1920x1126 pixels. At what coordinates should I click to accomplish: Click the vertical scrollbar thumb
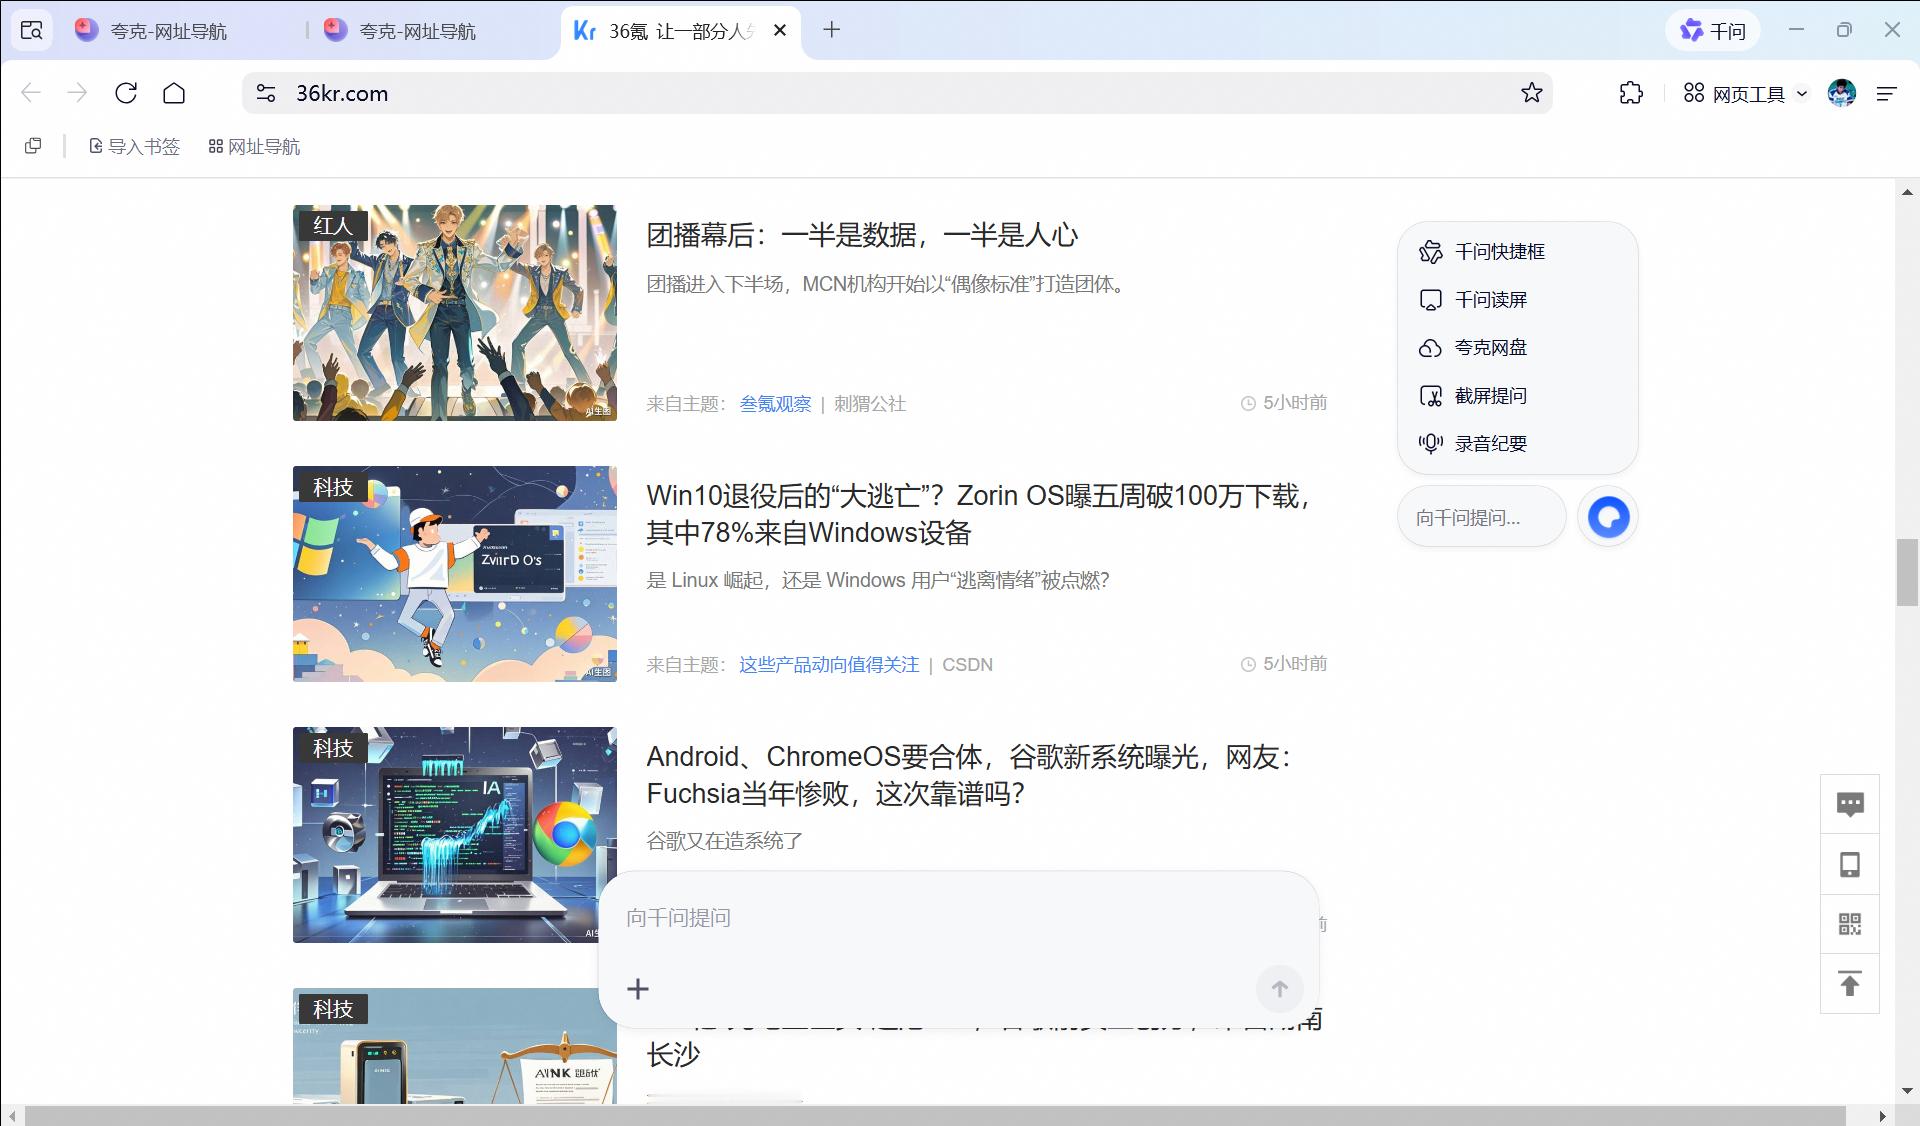click(1906, 572)
